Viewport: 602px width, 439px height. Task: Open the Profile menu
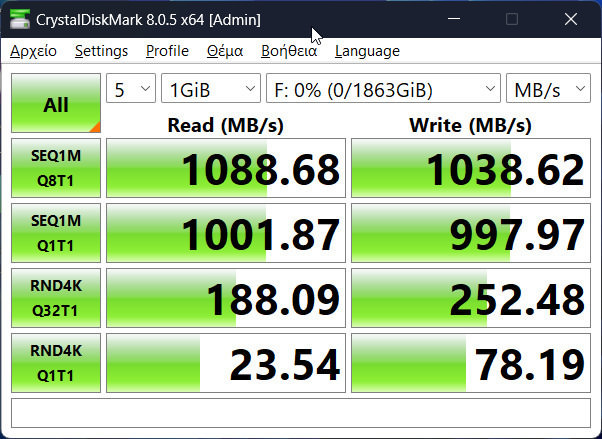(x=167, y=51)
